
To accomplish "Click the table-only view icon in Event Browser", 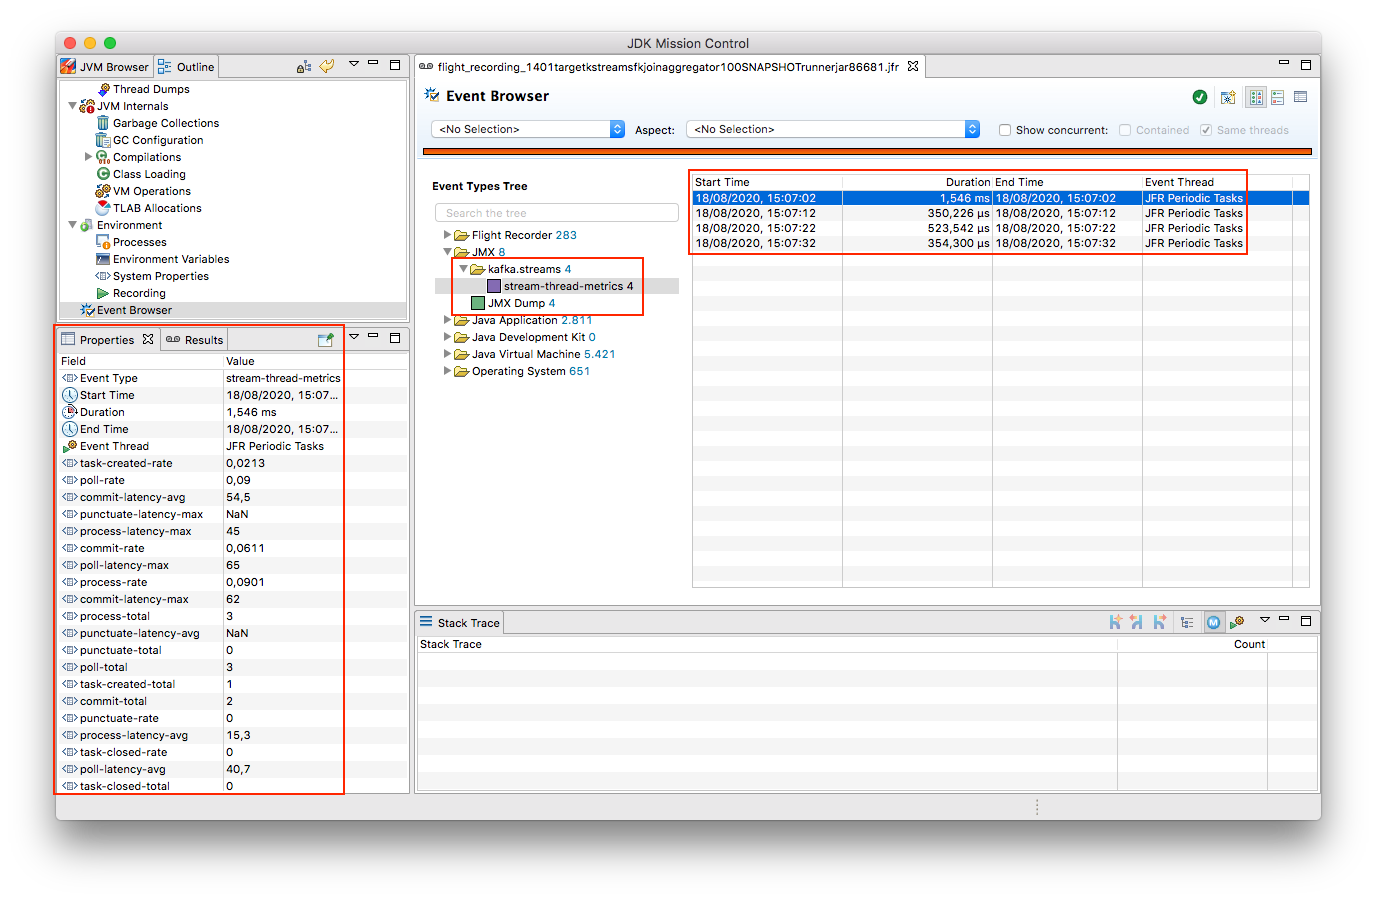I will (1301, 97).
